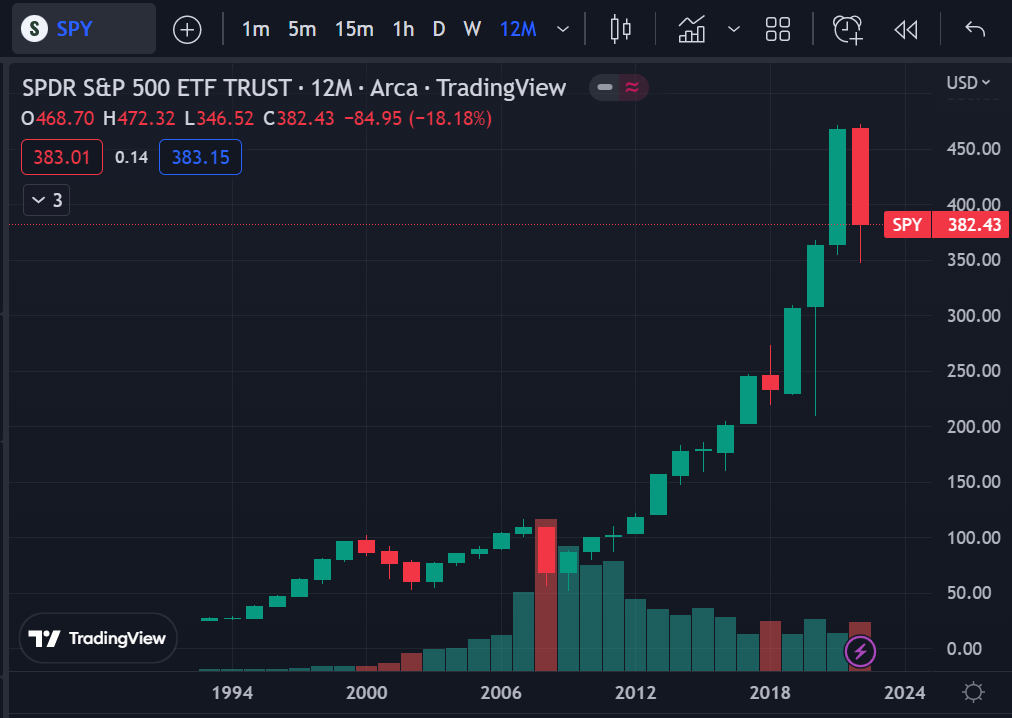This screenshot has height=718, width=1012.
Task: Click the 2006 label on time axis
Action: click(501, 693)
